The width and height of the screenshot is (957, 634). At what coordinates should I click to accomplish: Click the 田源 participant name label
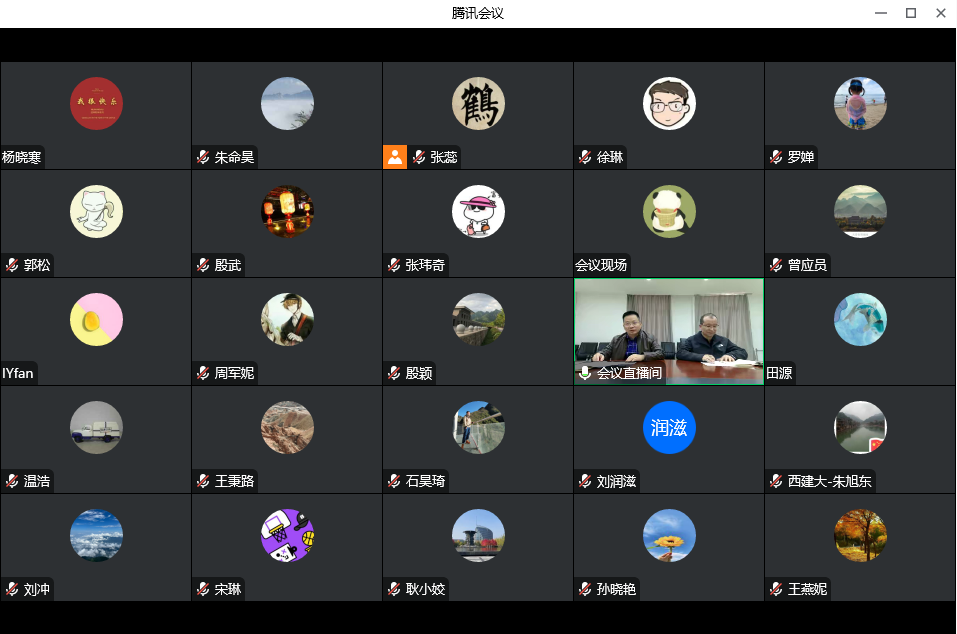779,373
